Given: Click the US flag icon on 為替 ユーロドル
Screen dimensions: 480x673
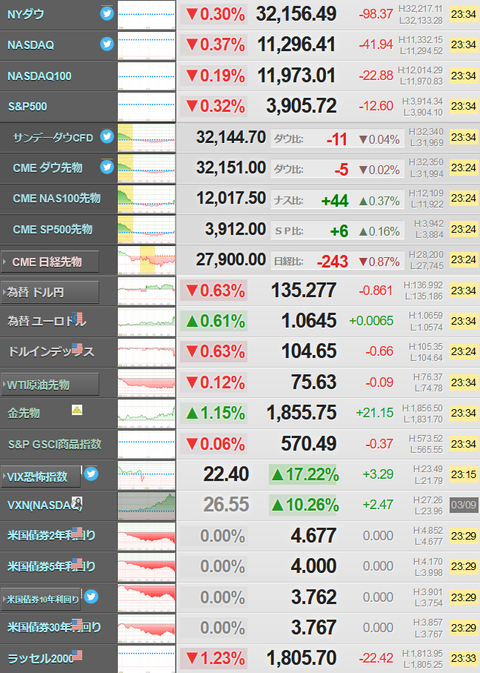Looking at the screenshot, I should [77, 318].
